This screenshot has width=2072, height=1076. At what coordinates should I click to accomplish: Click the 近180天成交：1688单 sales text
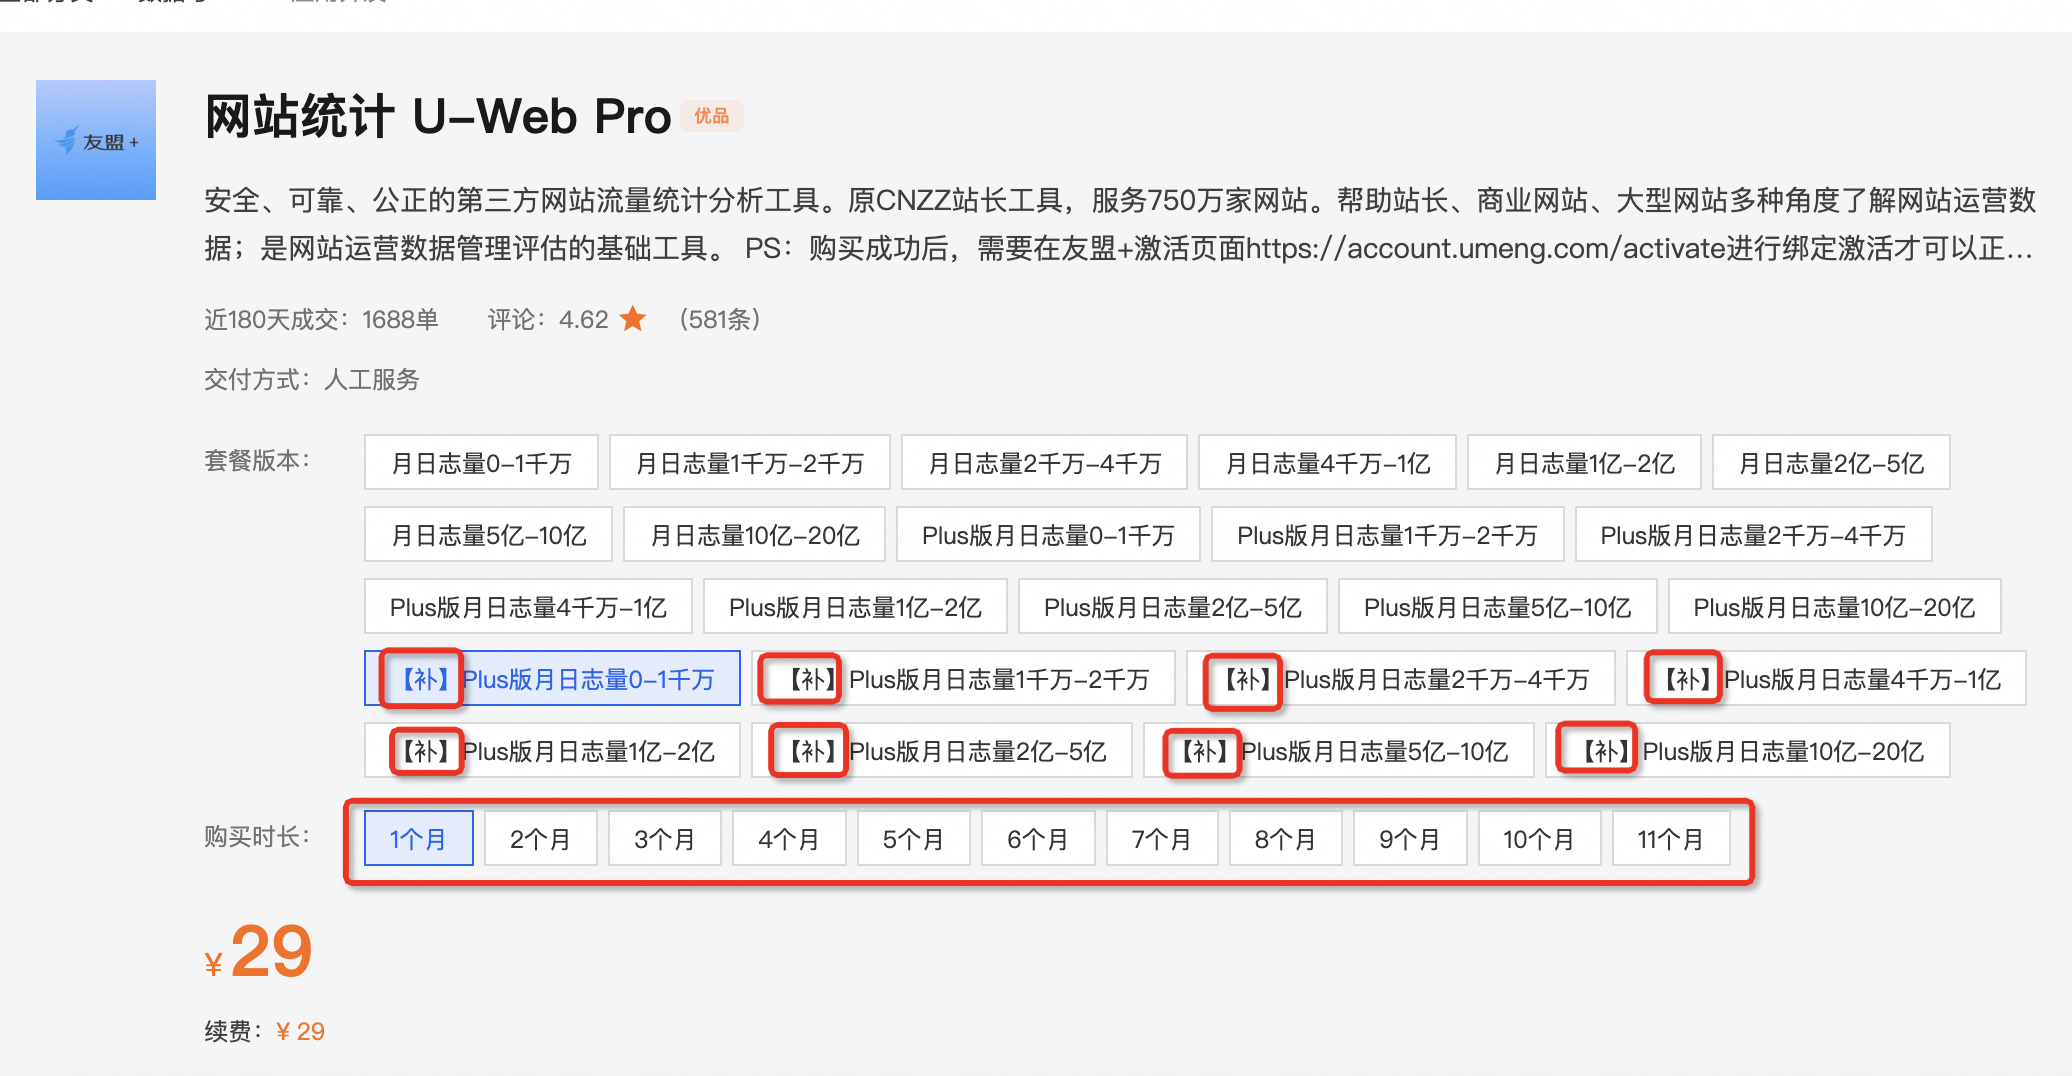[321, 319]
